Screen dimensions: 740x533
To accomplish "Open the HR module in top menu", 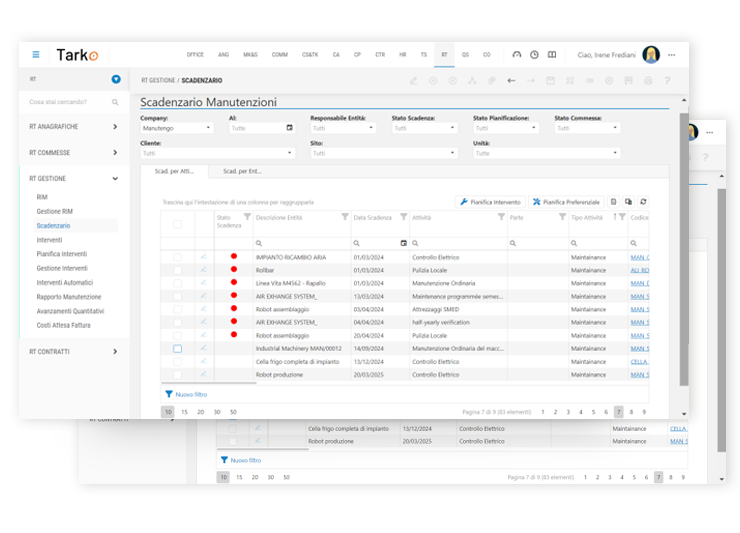I will pos(403,55).
